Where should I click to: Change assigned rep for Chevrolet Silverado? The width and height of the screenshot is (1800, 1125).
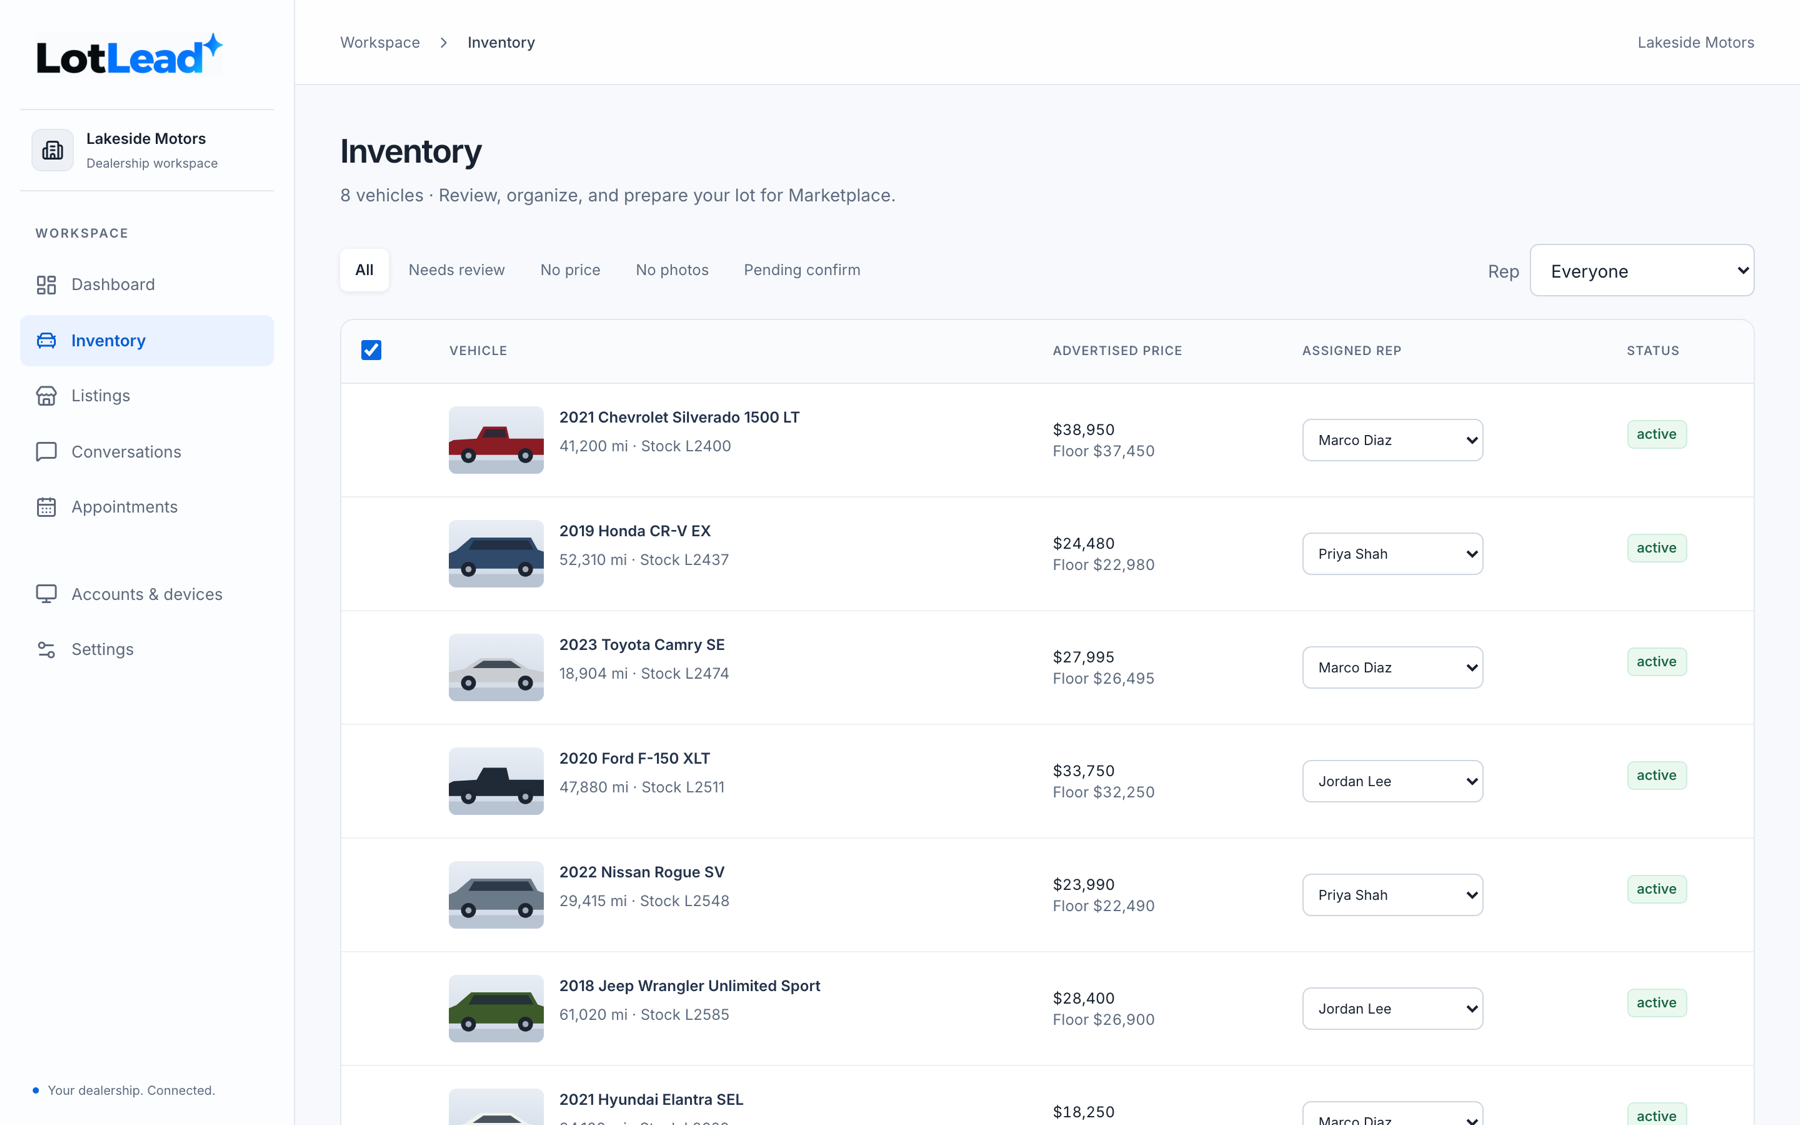1392,440
